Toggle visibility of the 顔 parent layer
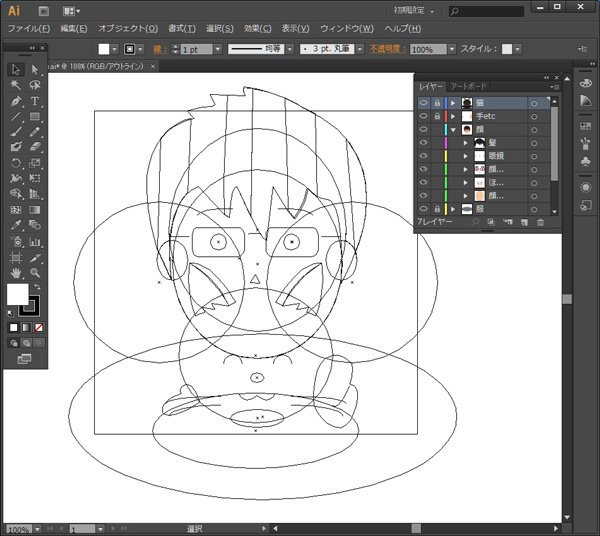 424,129
